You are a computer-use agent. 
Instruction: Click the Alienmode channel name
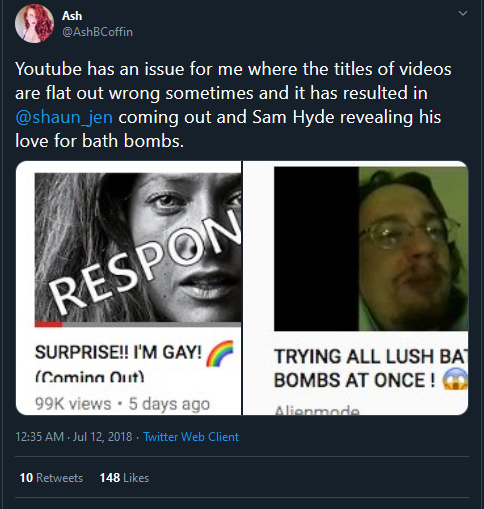pos(317,410)
